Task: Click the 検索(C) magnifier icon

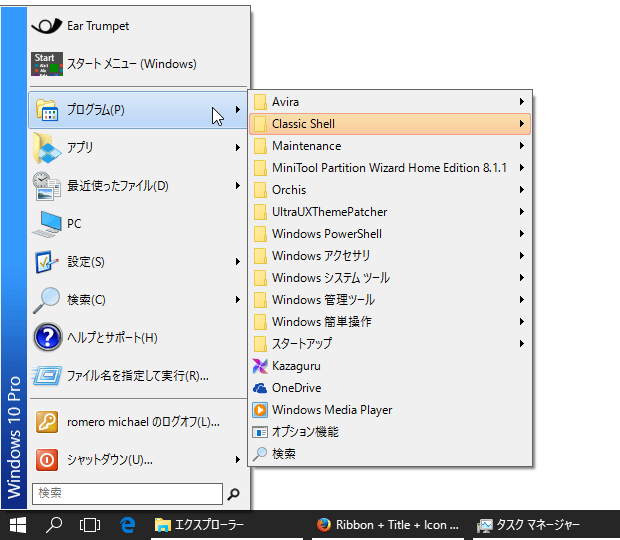Action: click(x=47, y=300)
